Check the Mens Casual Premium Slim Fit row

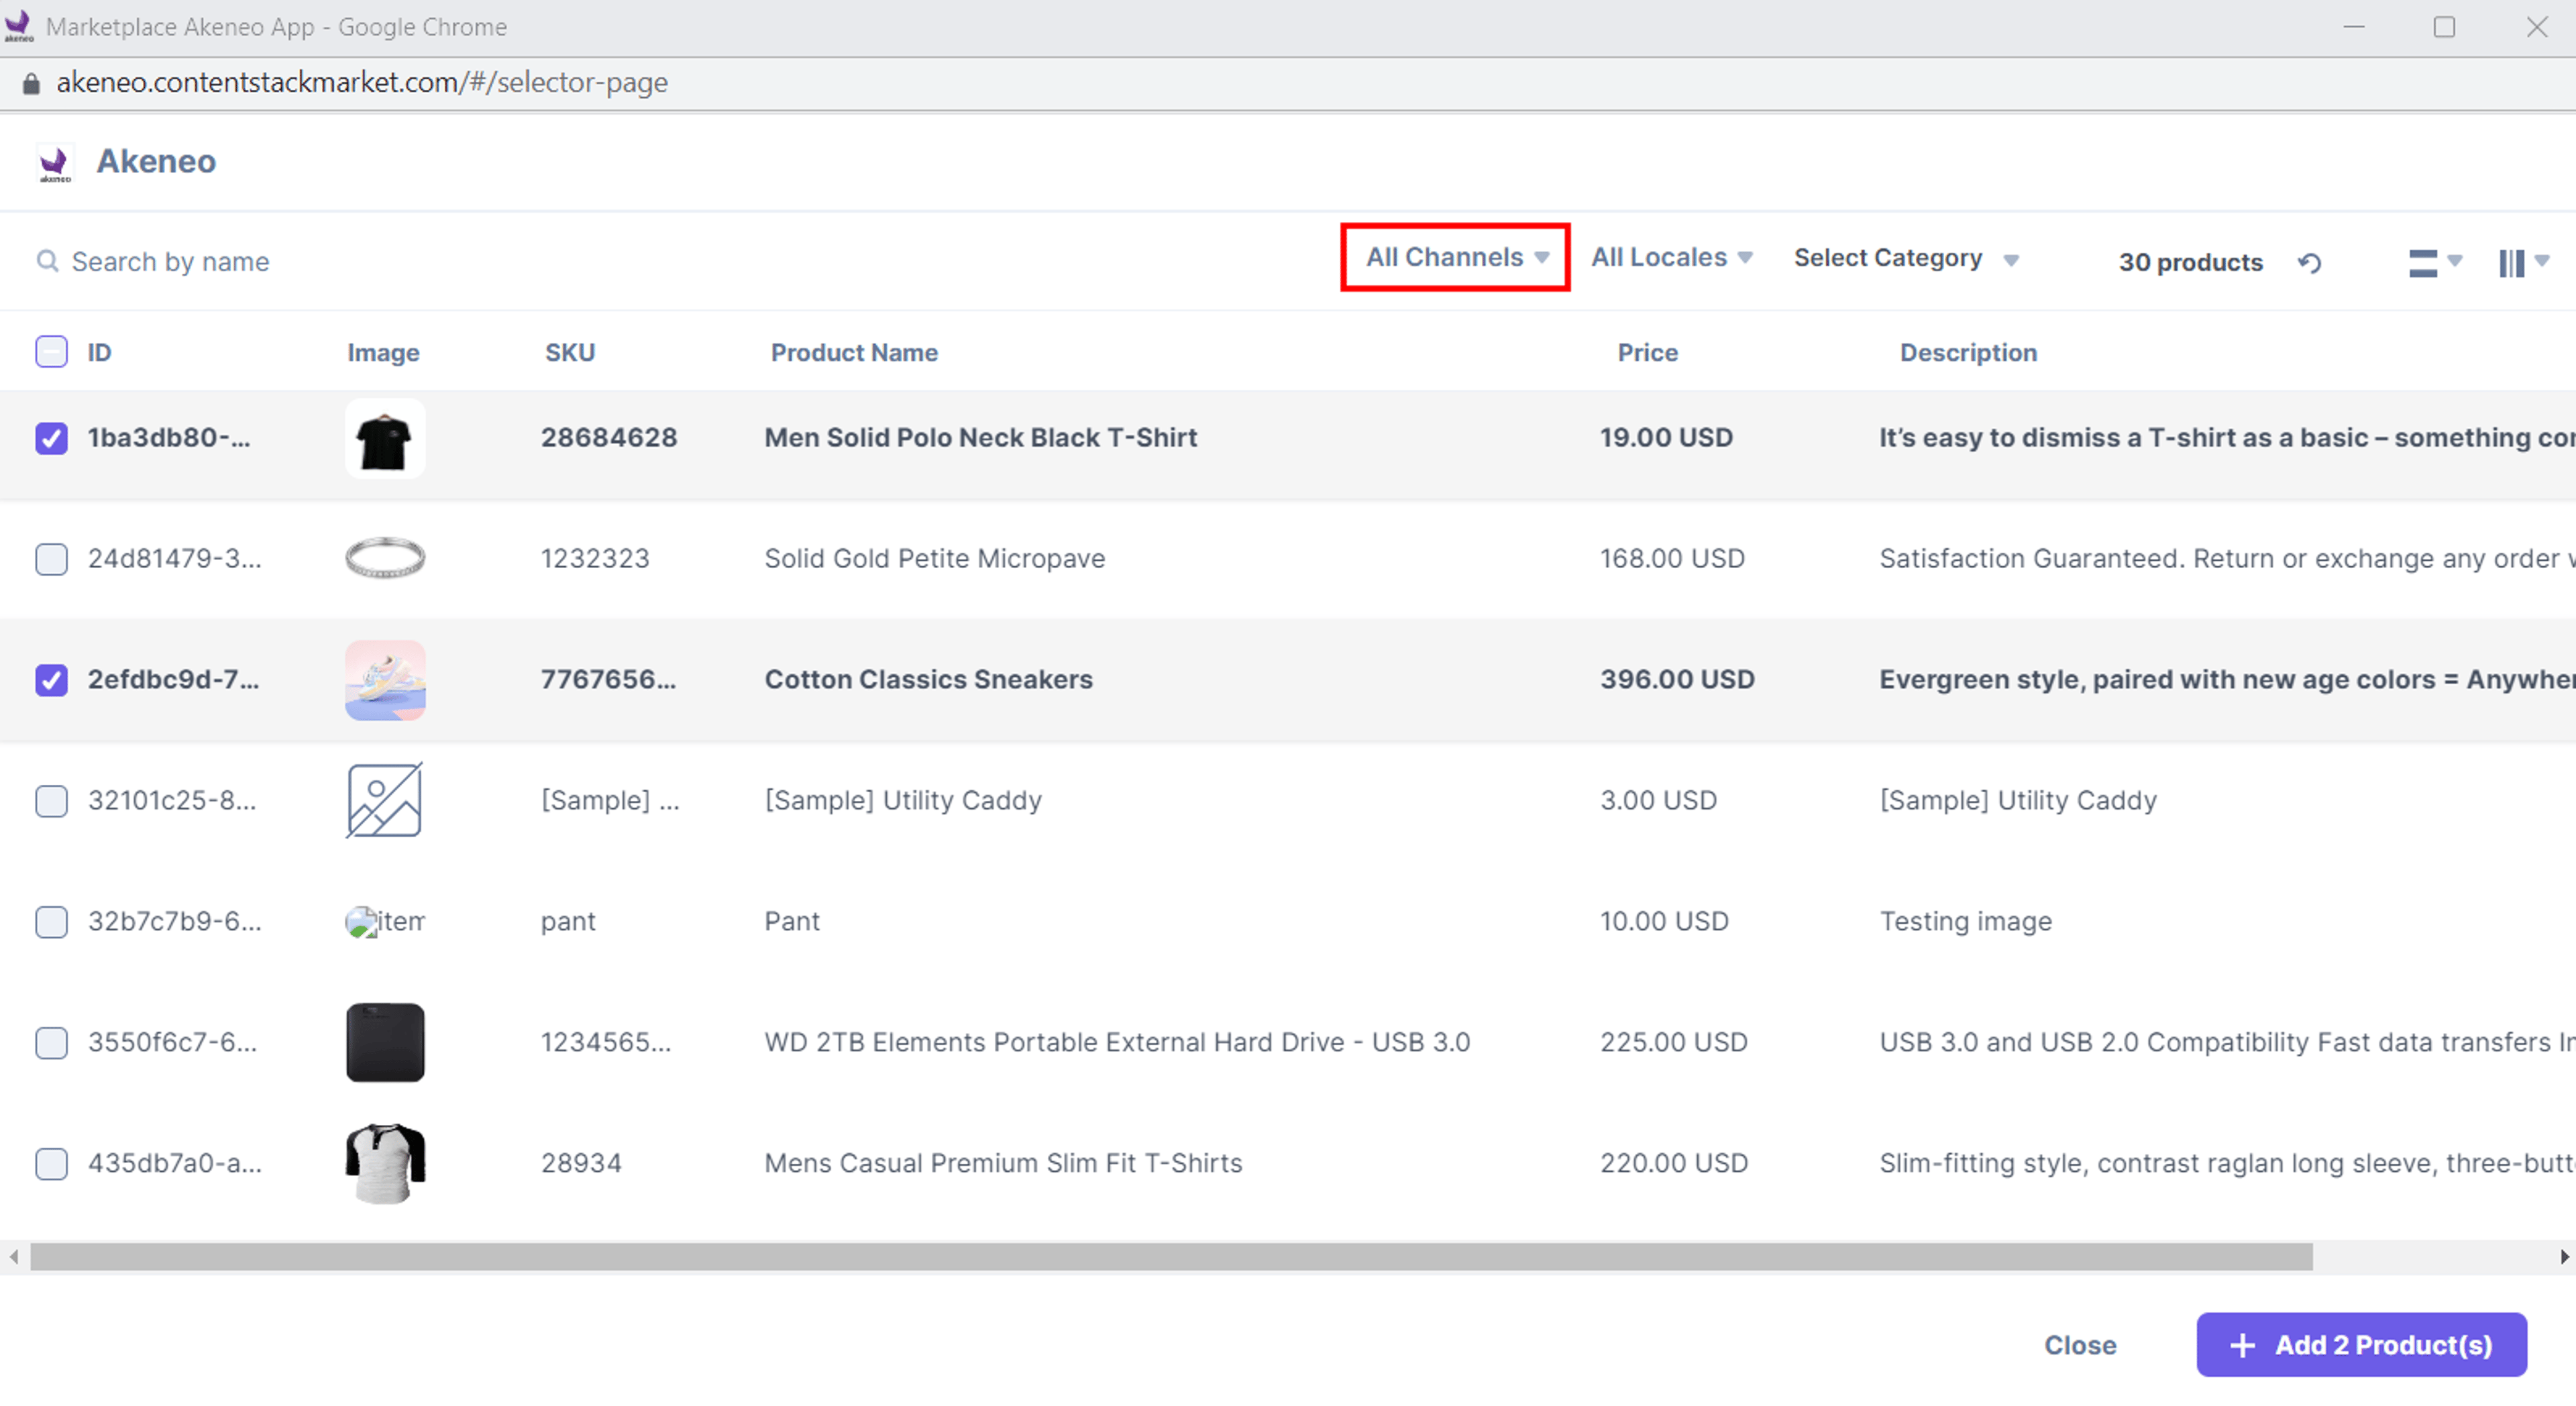[51, 1163]
